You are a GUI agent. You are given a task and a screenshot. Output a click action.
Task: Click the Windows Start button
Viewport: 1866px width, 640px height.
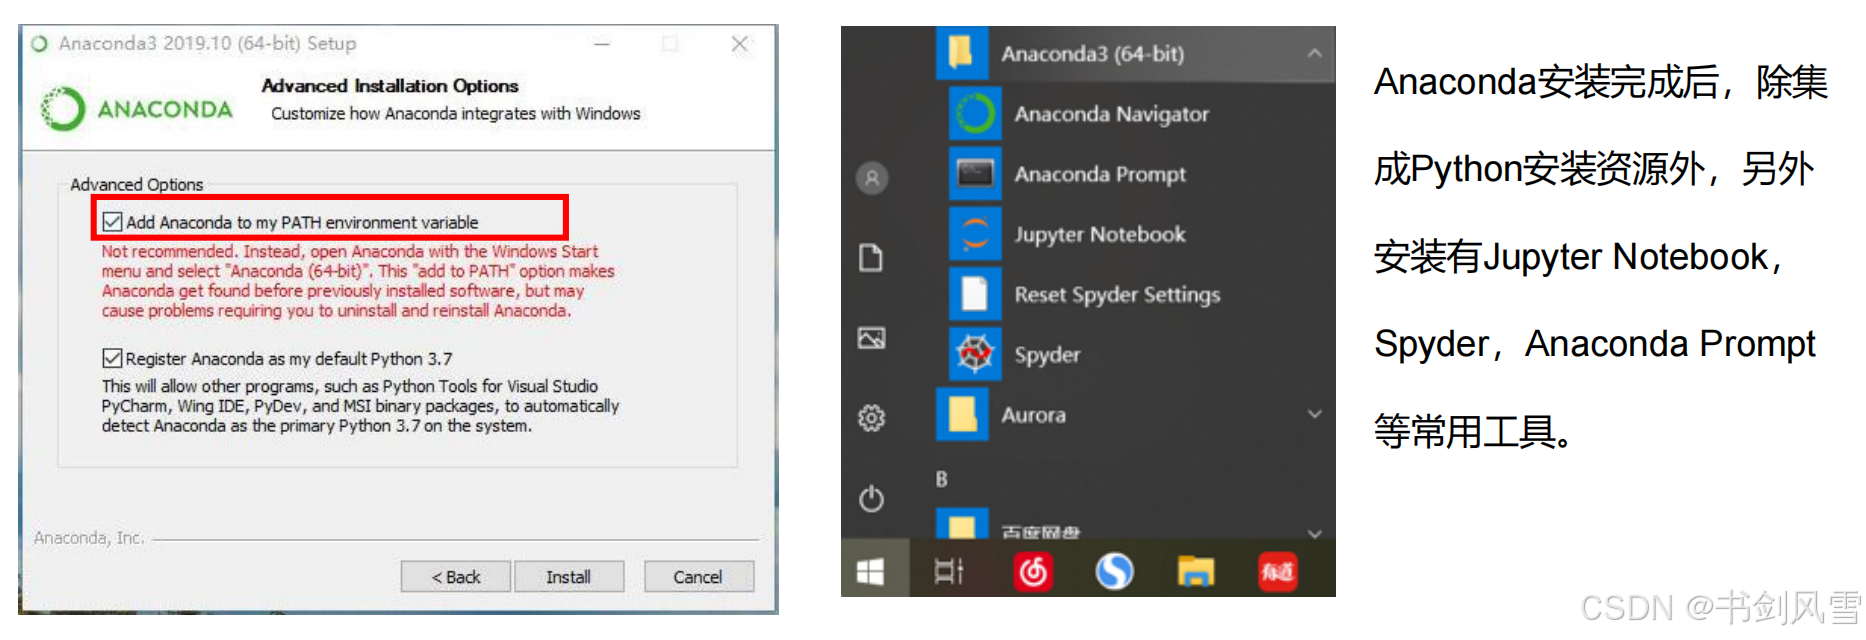point(871,571)
